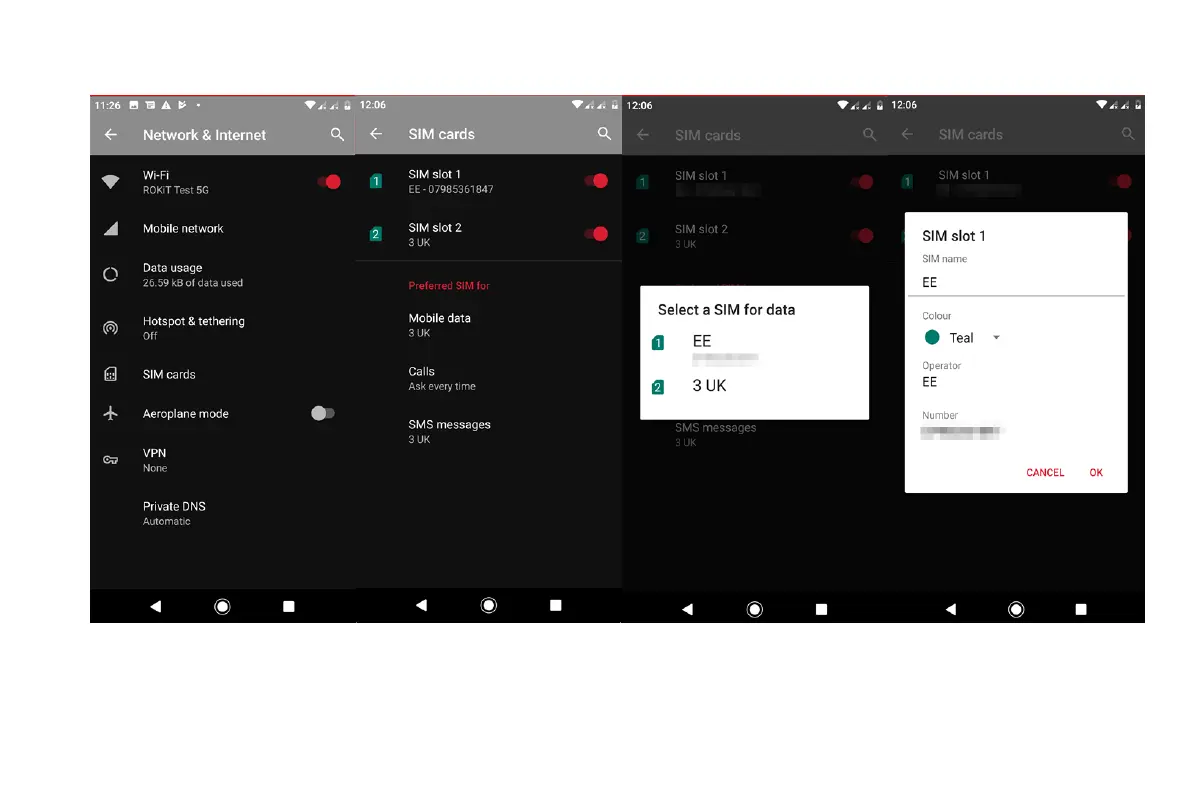Open SIM slot 1 EE details row

tap(488, 181)
